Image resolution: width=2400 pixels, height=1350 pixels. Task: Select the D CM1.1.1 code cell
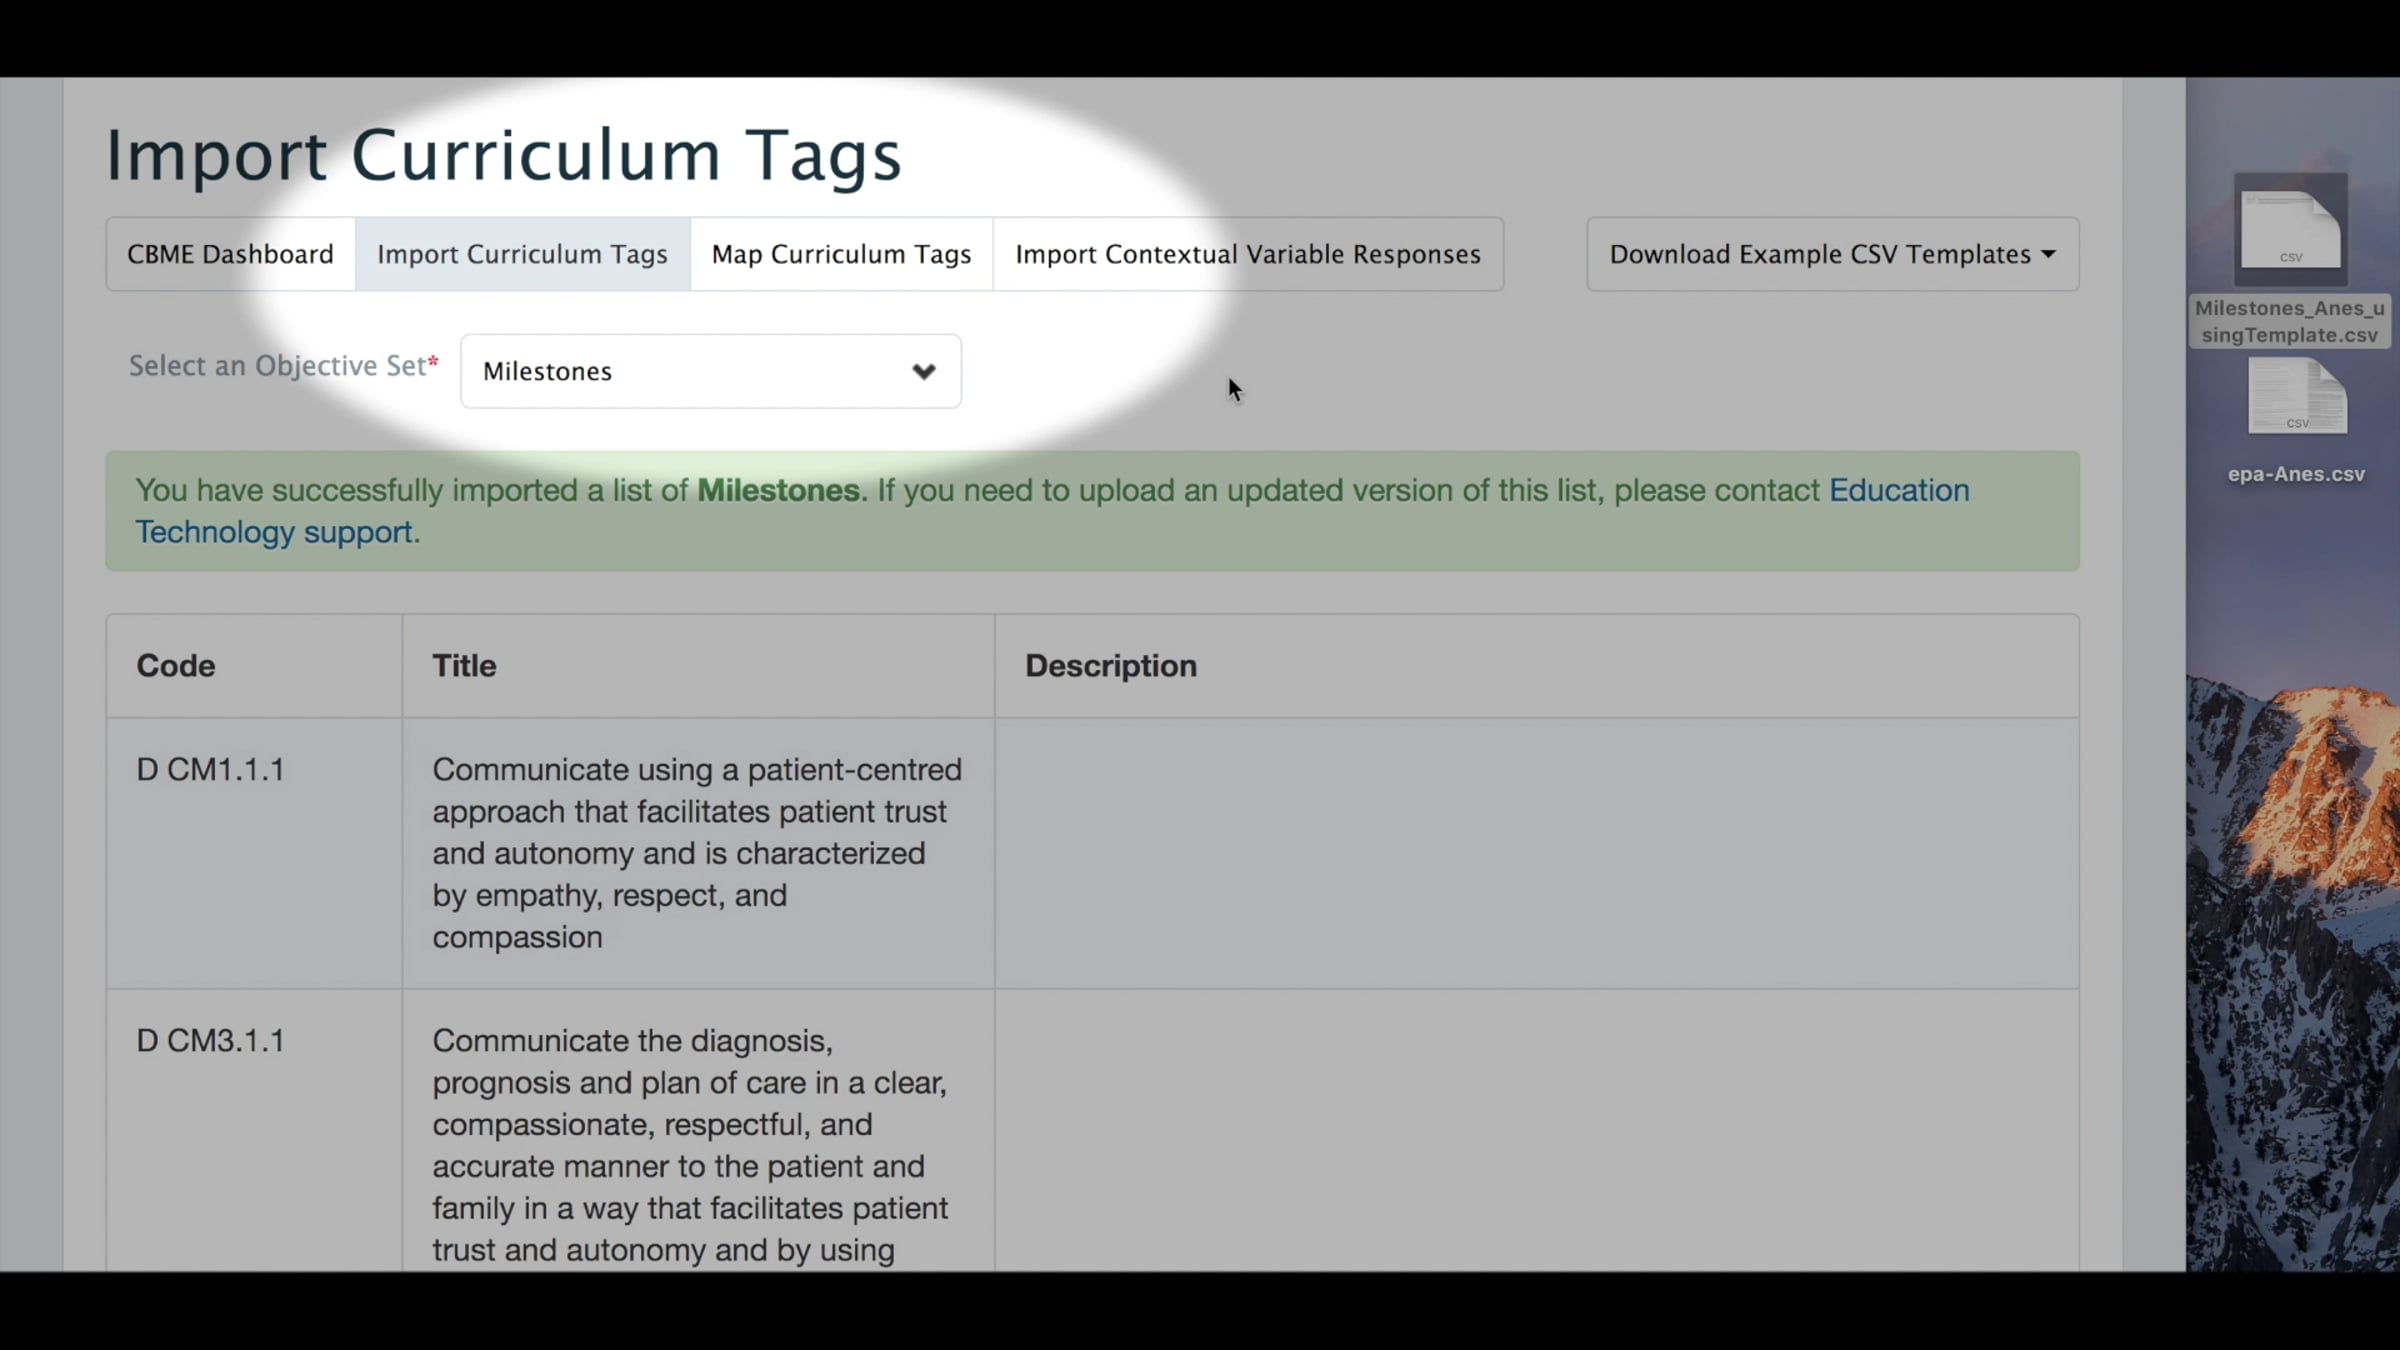click(211, 770)
